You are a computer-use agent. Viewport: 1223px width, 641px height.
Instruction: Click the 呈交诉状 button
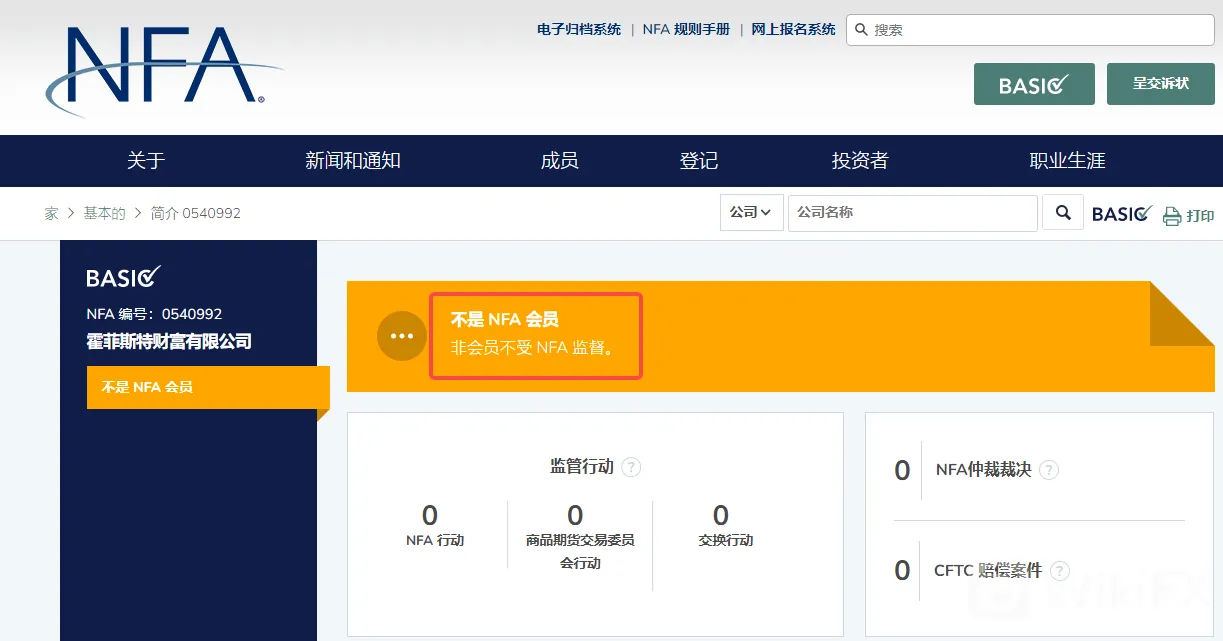[1161, 84]
